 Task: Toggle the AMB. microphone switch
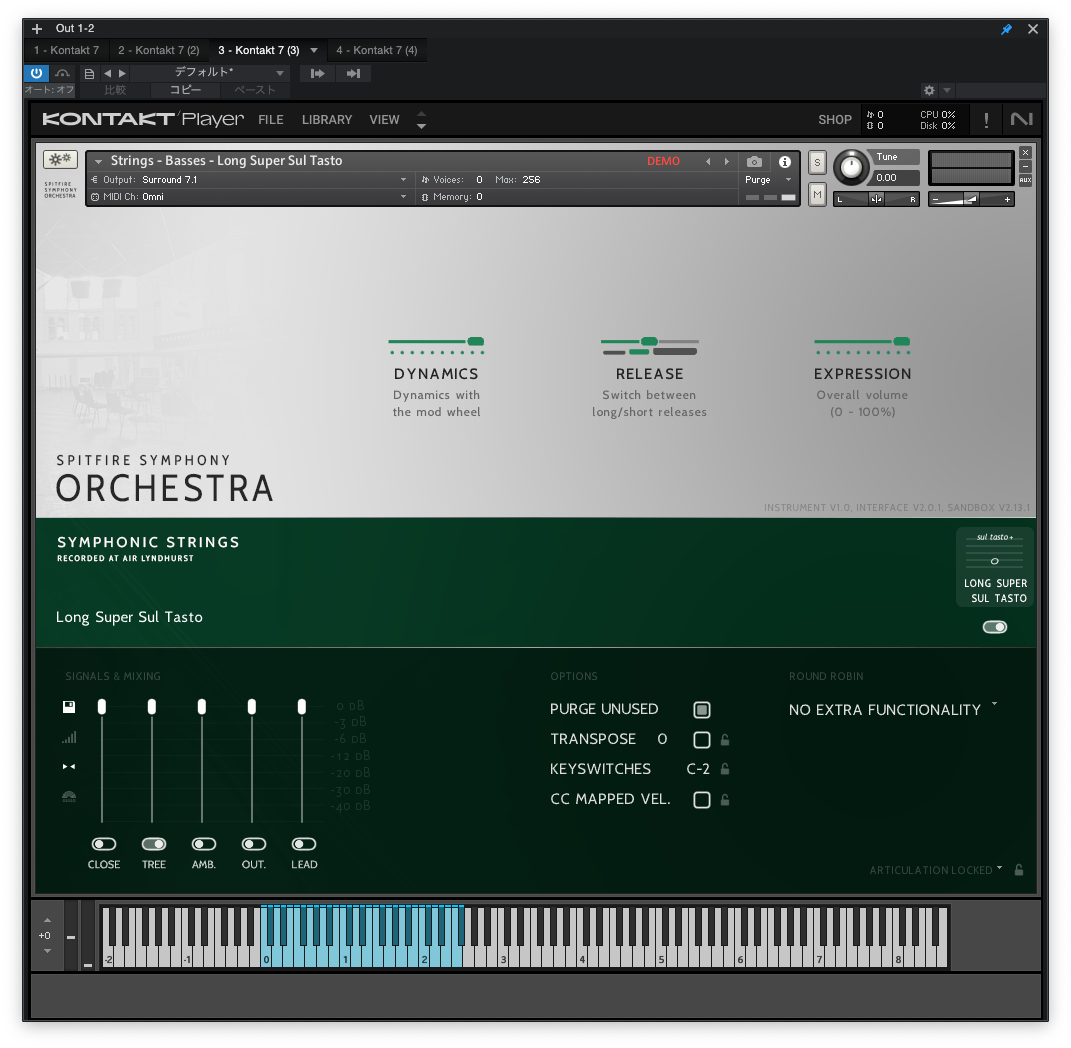pyautogui.click(x=204, y=844)
